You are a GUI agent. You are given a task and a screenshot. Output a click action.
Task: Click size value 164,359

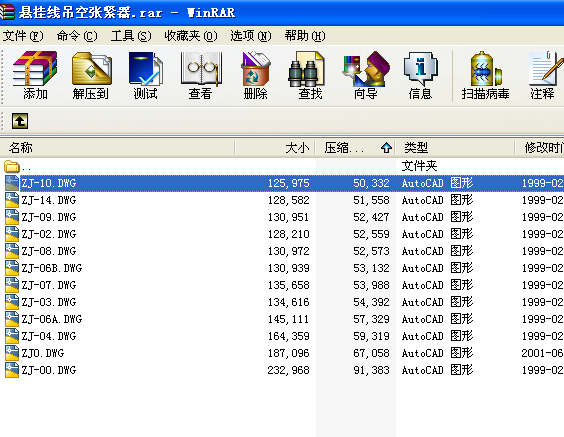288,336
